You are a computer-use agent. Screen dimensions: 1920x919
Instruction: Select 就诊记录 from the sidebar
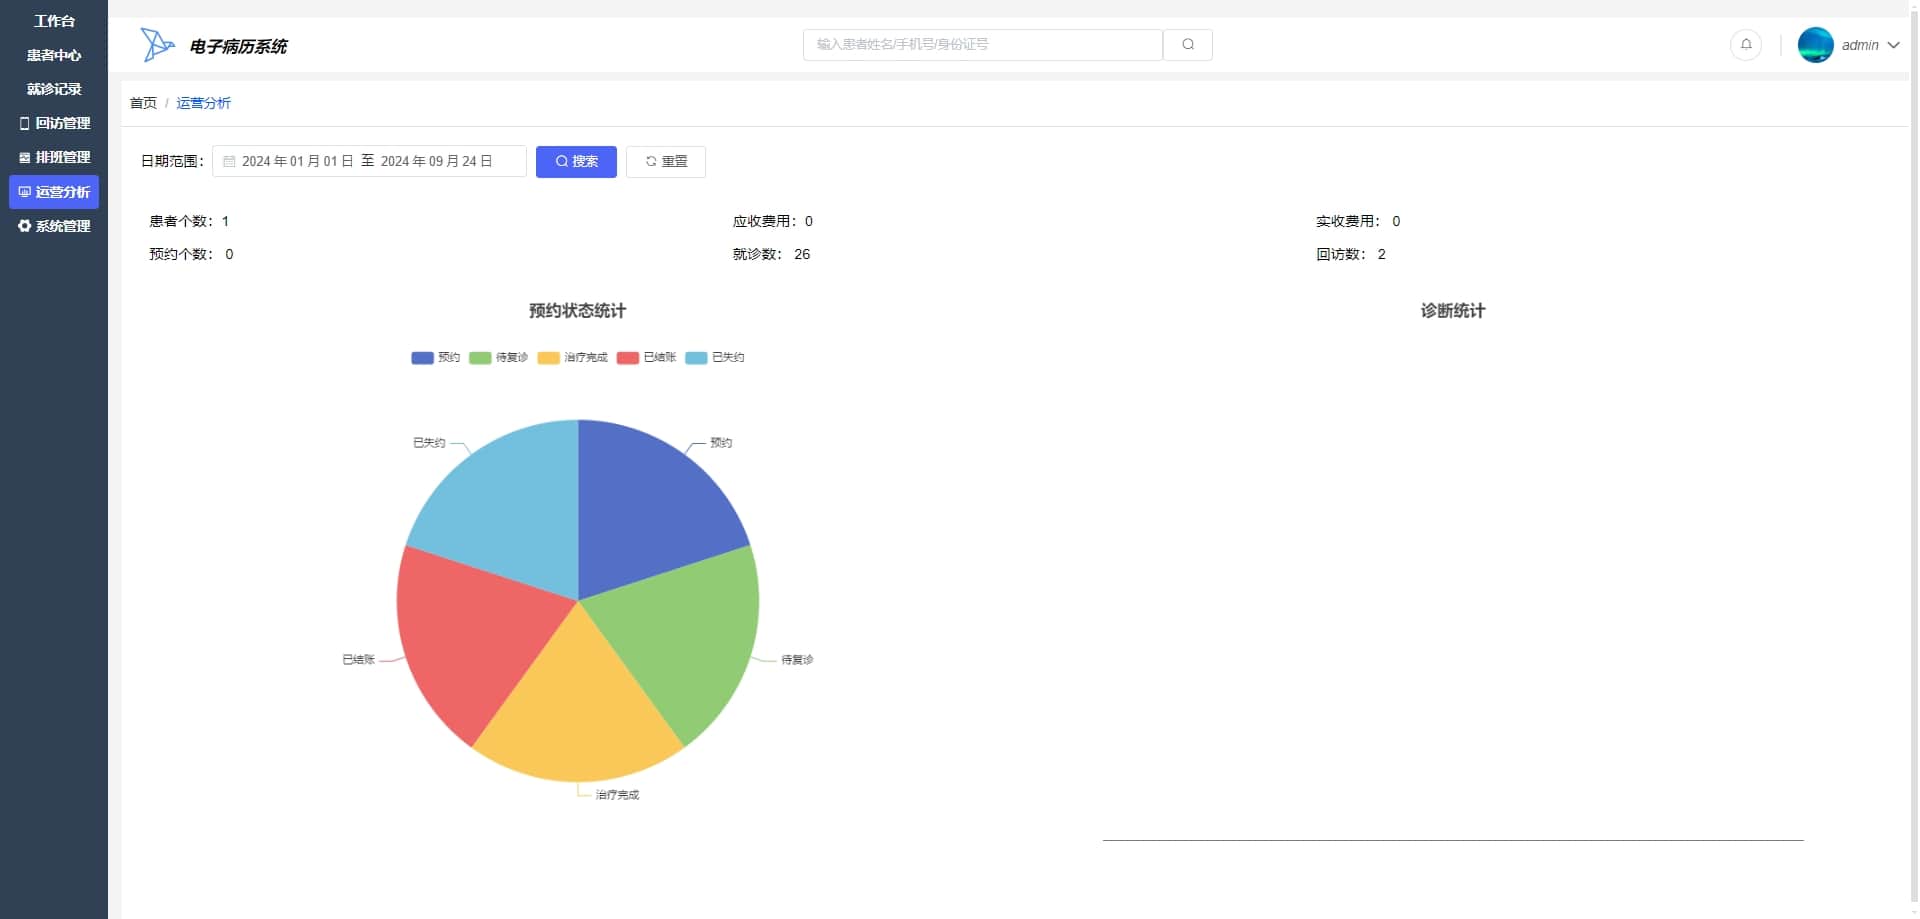(54, 89)
